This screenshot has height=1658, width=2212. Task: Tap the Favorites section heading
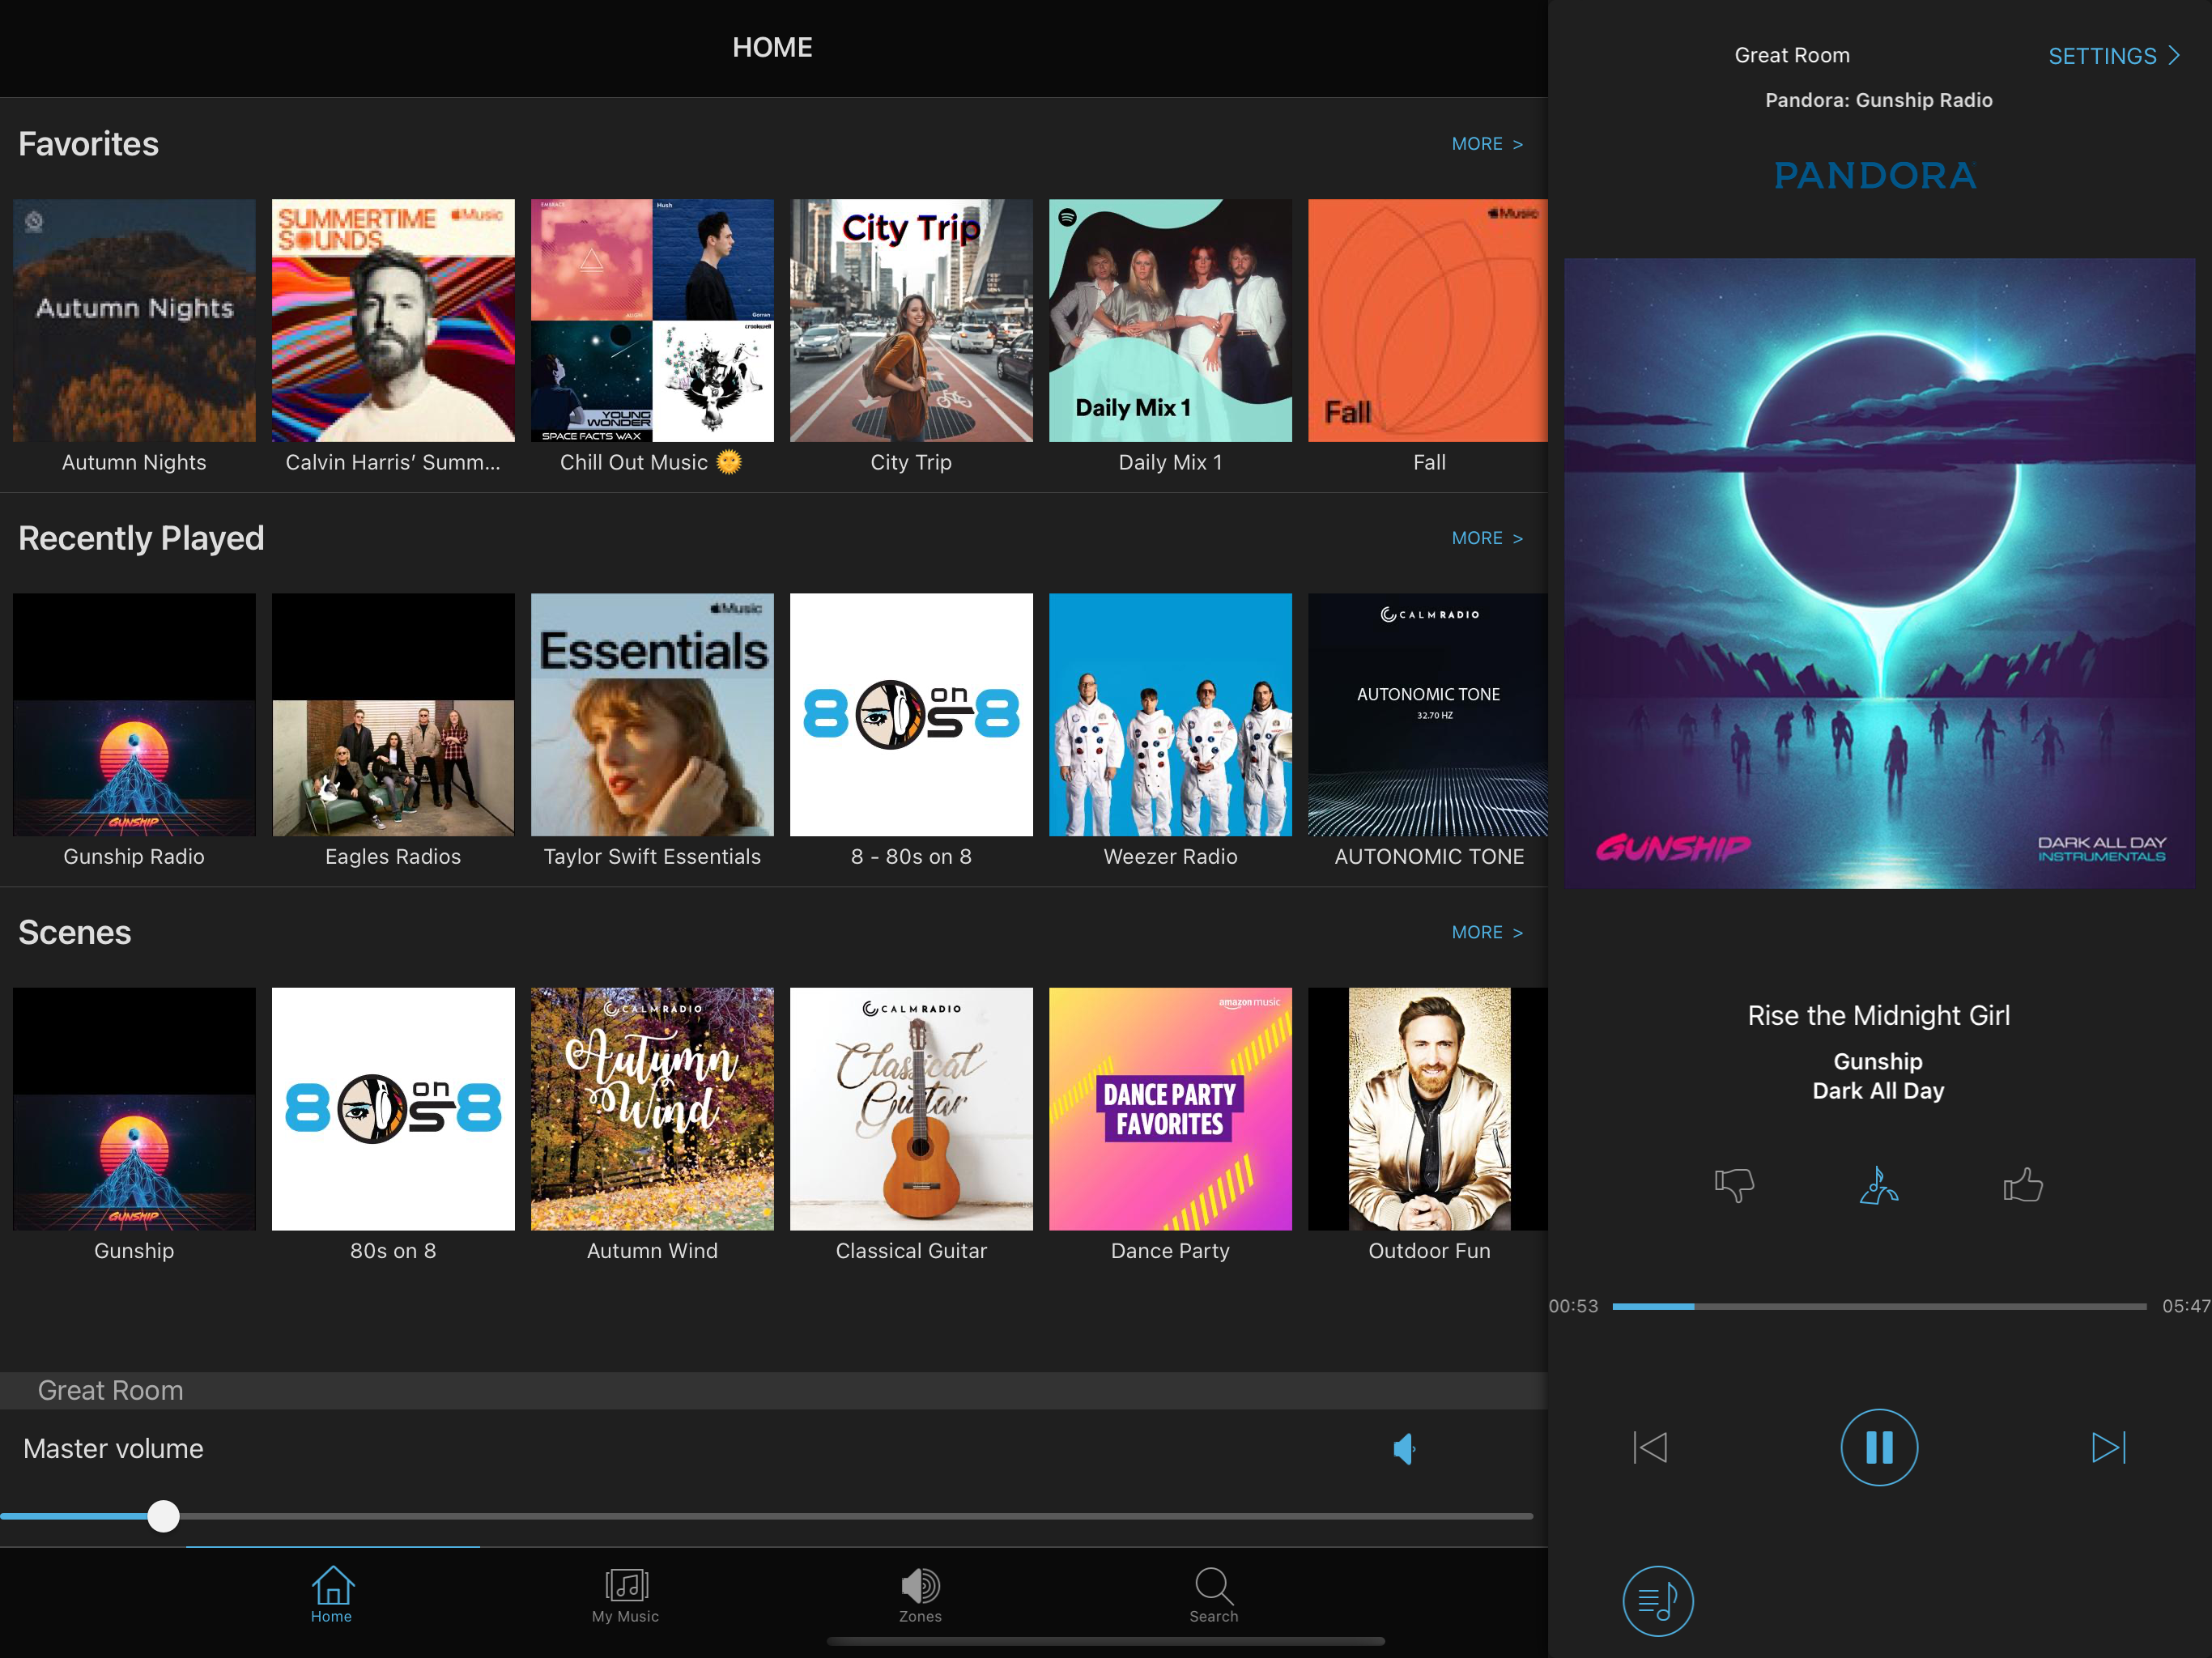coord(88,144)
